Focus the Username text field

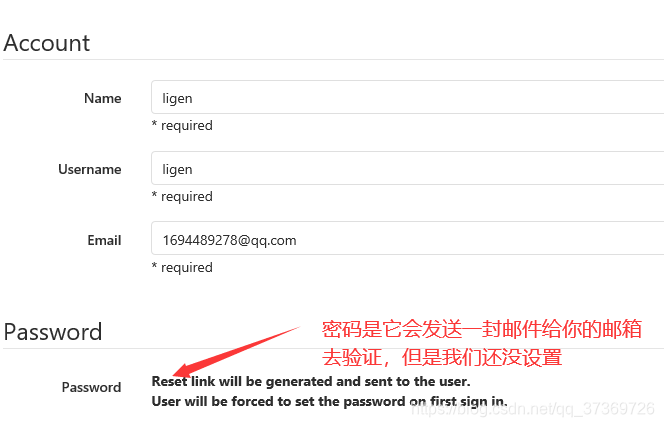coord(407,168)
